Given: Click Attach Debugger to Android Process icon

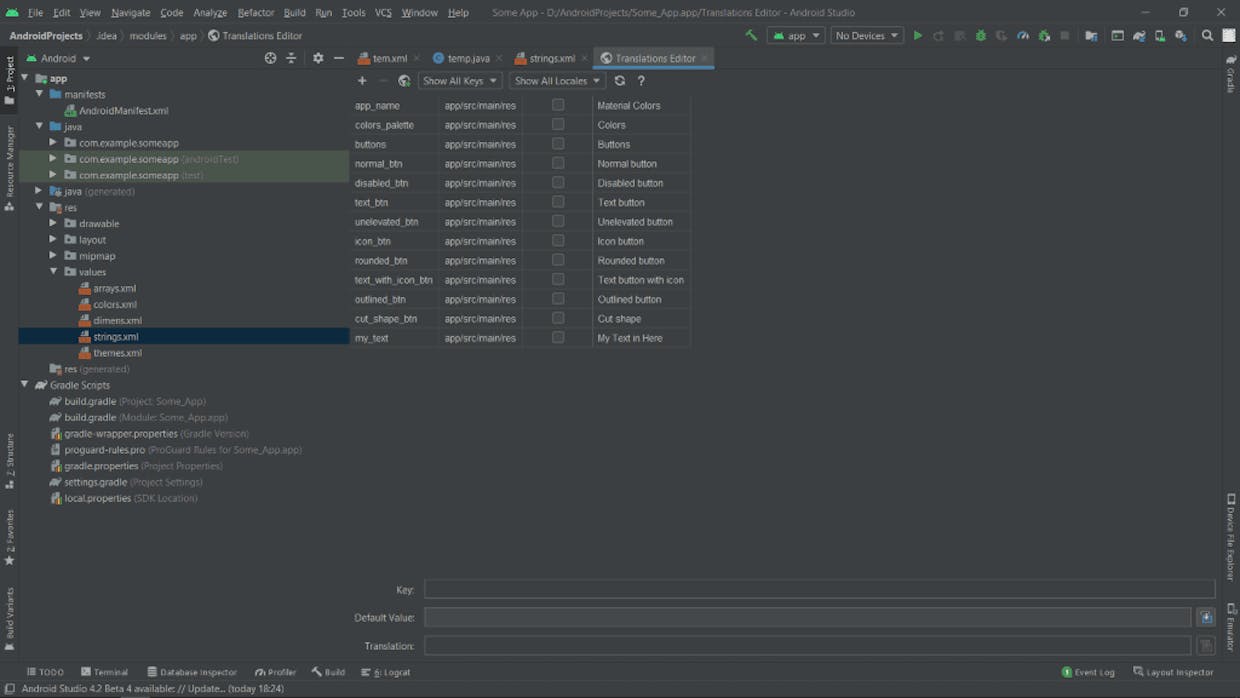Looking at the screenshot, I should pos(1044,35).
